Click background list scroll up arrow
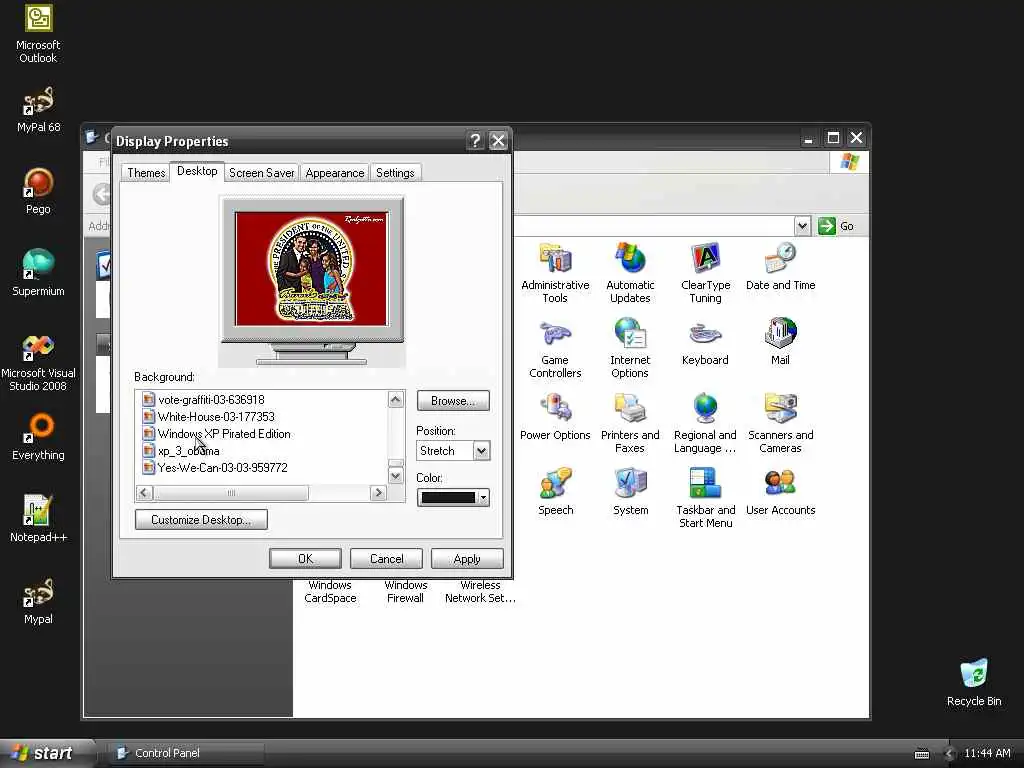This screenshot has height=768, width=1024. 396,399
